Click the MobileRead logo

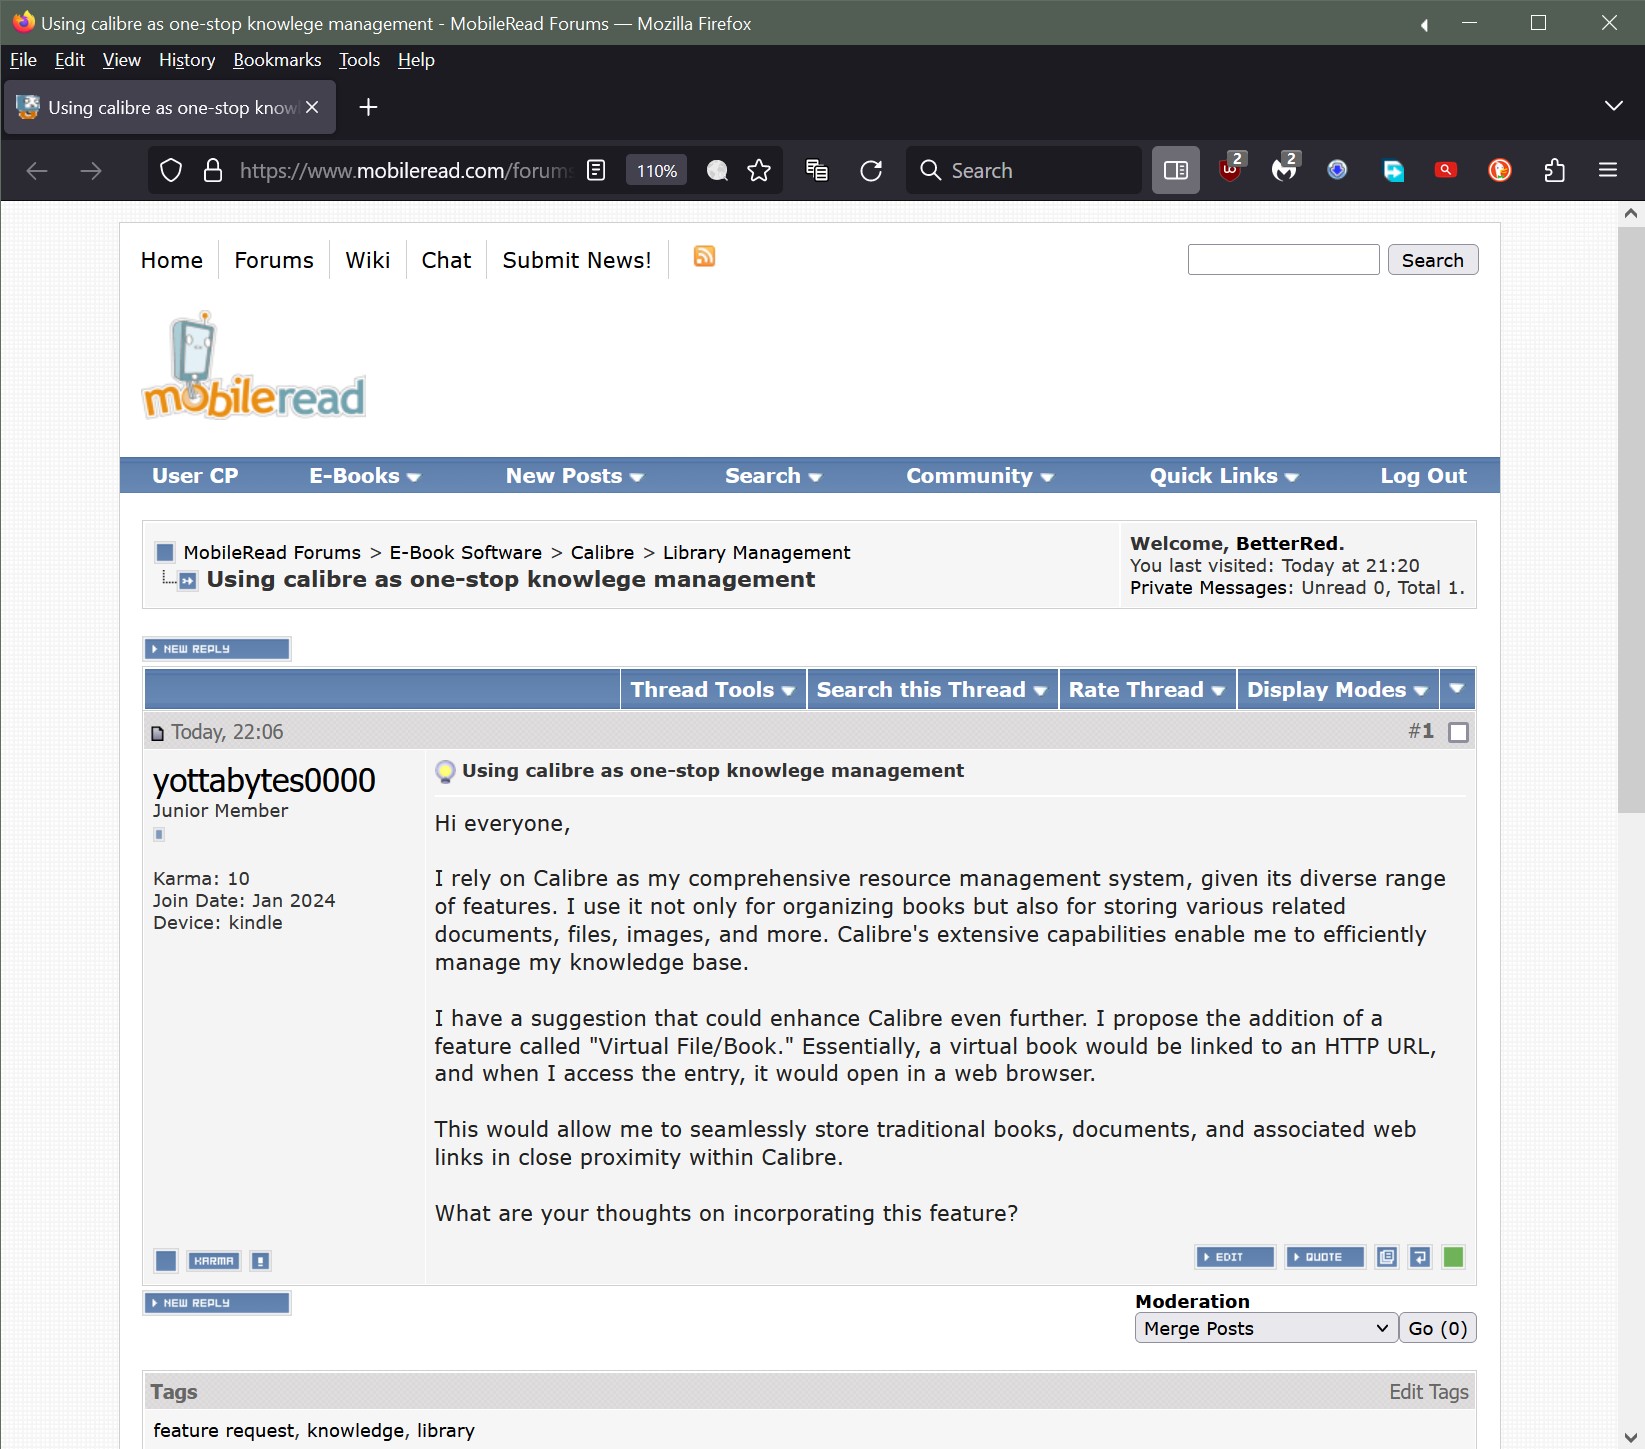[254, 366]
